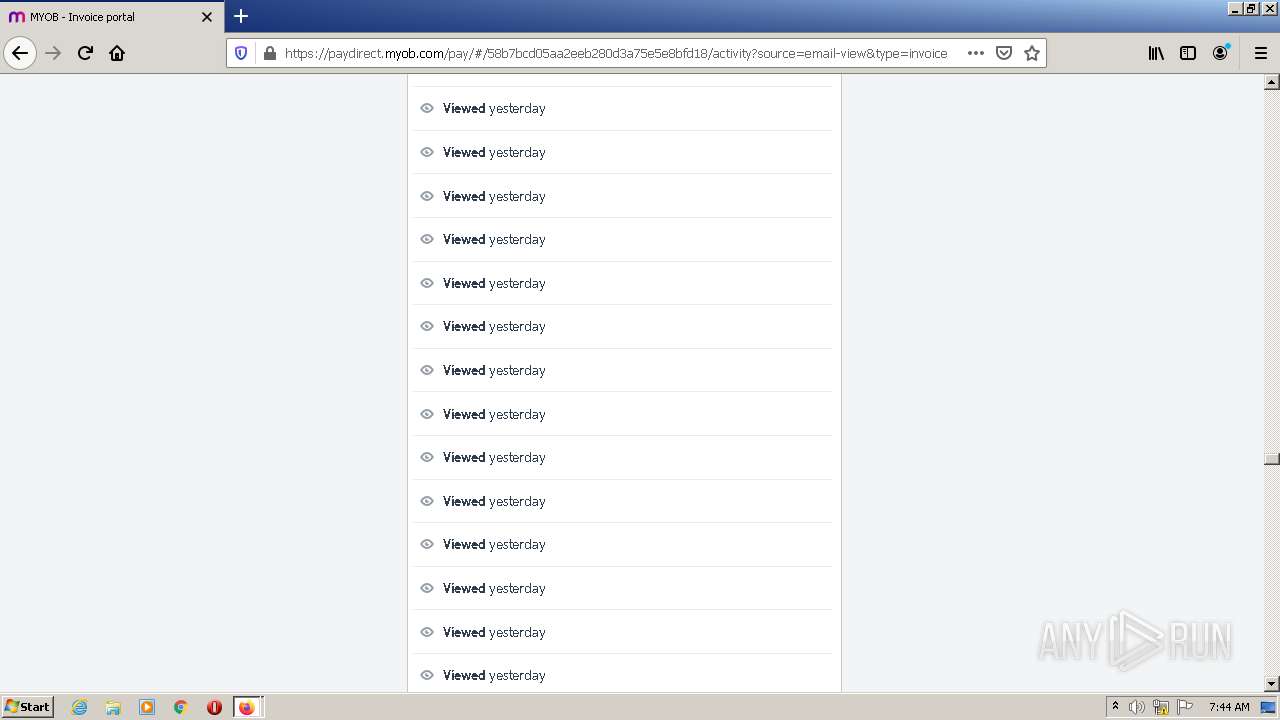Image resolution: width=1280 pixels, height=720 pixels.
Task: Close the MYOB - Invoice portal tab
Action: coord(207,17)
